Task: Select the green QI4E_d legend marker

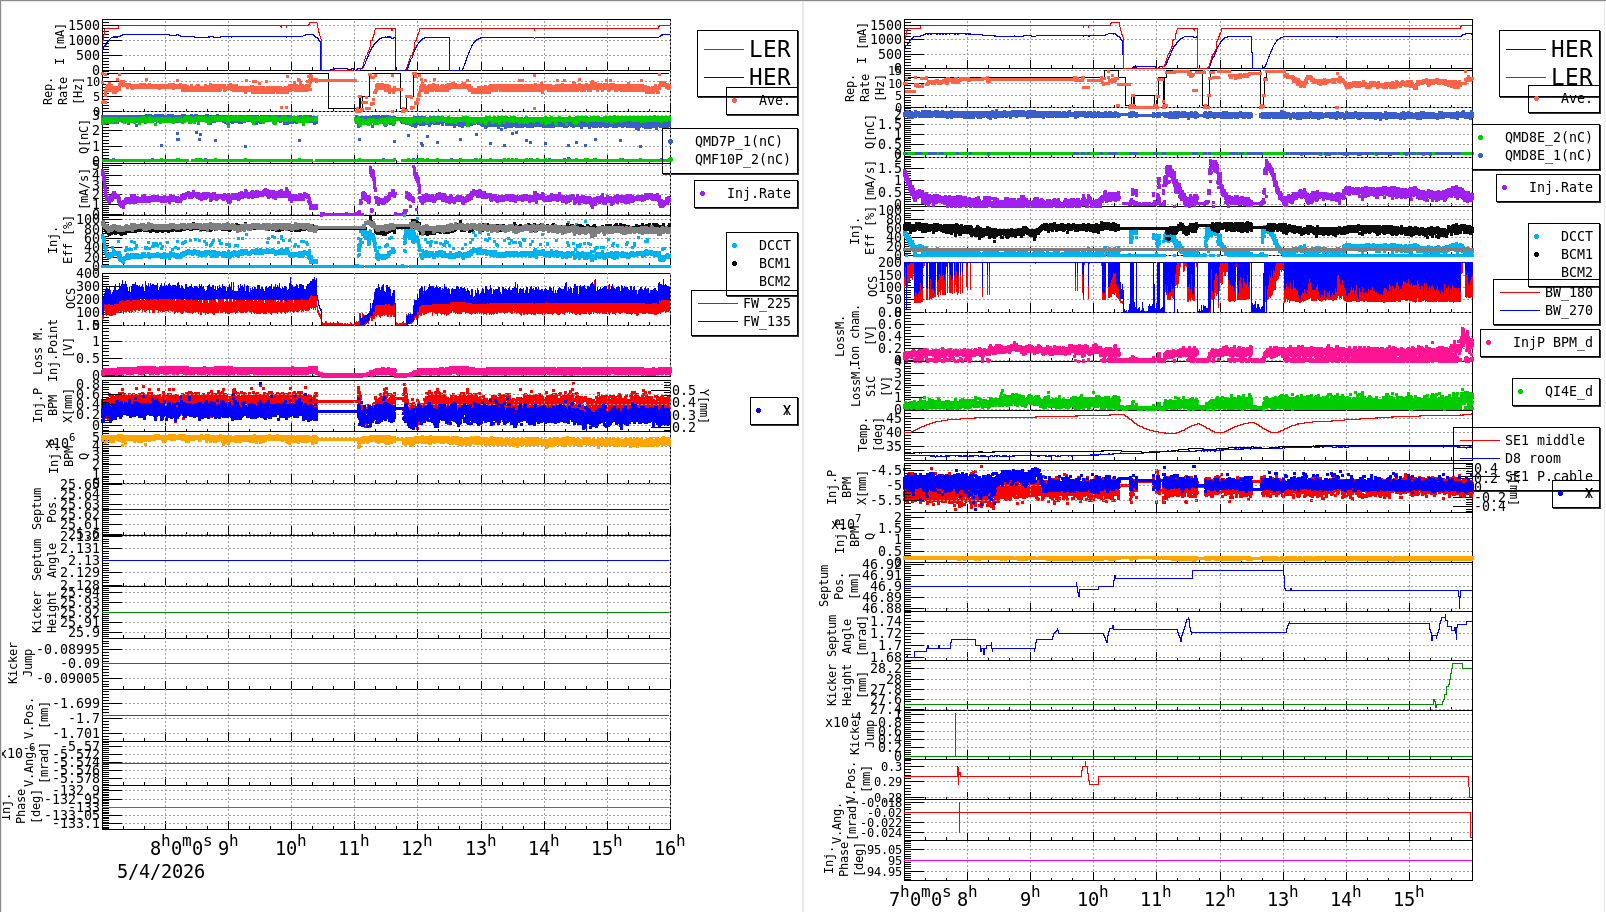Action: click(1521, 391)
